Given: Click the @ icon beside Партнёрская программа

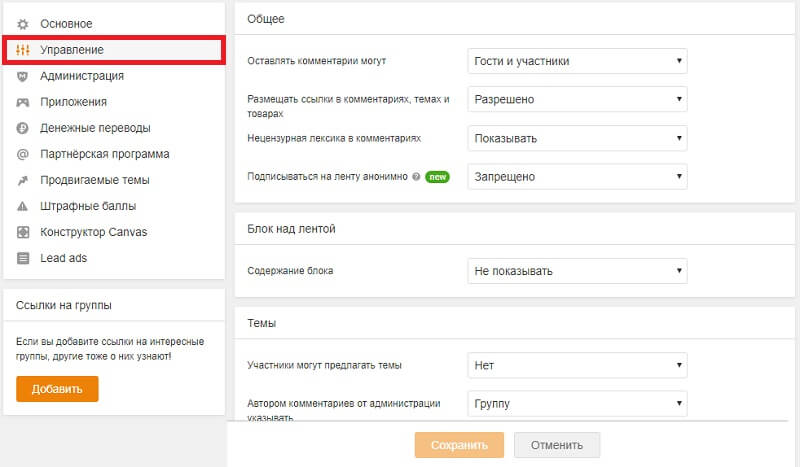Looking at the screenshot, I should tap(23, 154).
